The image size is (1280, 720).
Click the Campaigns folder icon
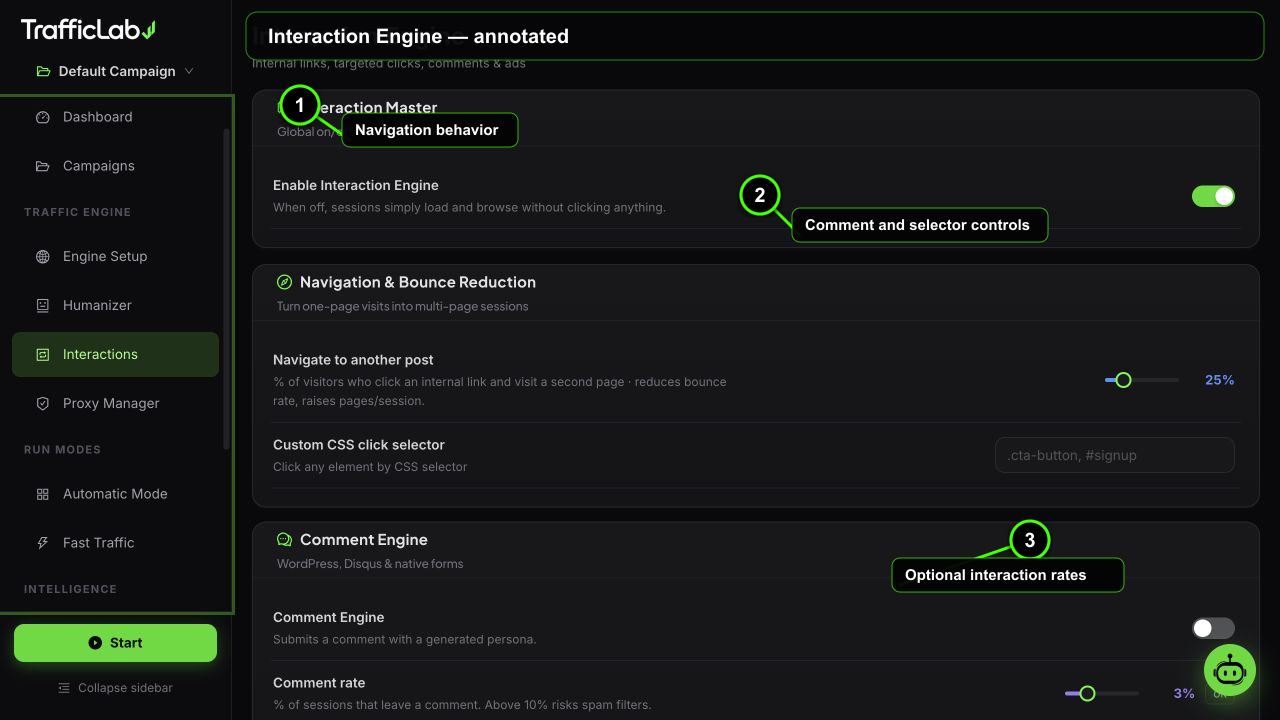tap(43, 166)
